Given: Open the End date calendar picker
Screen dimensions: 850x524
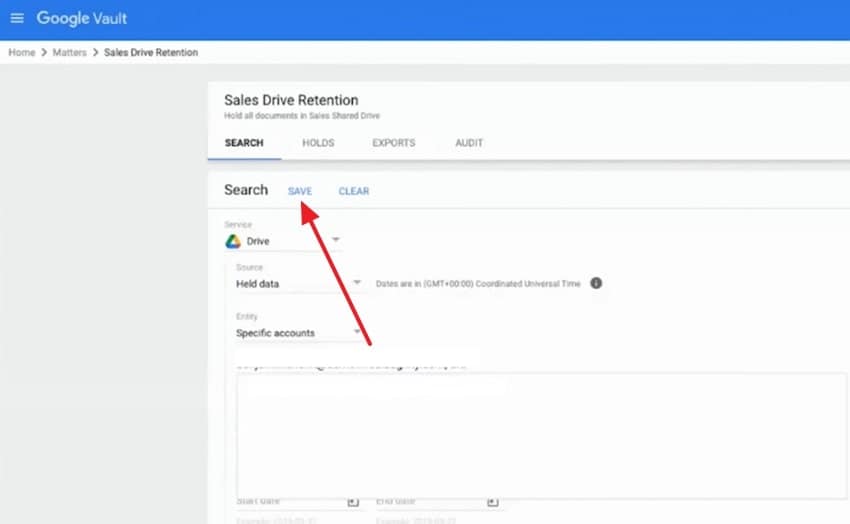Looking at the screenshot, I should tap(492, 501).
